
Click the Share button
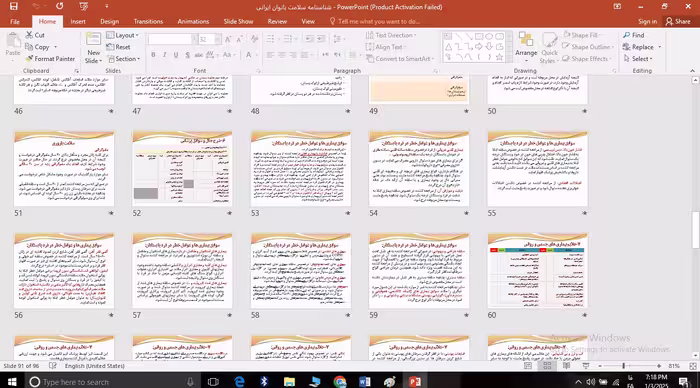[678, 21]
